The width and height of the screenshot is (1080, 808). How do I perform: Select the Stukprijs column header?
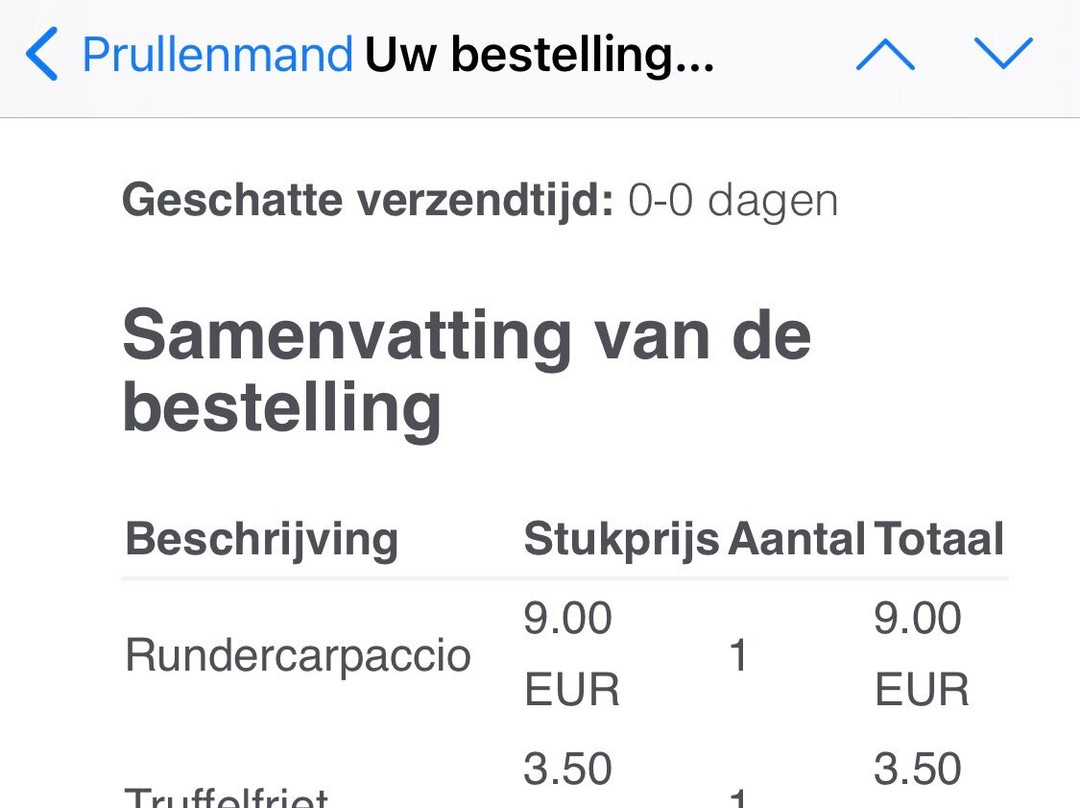621,540
